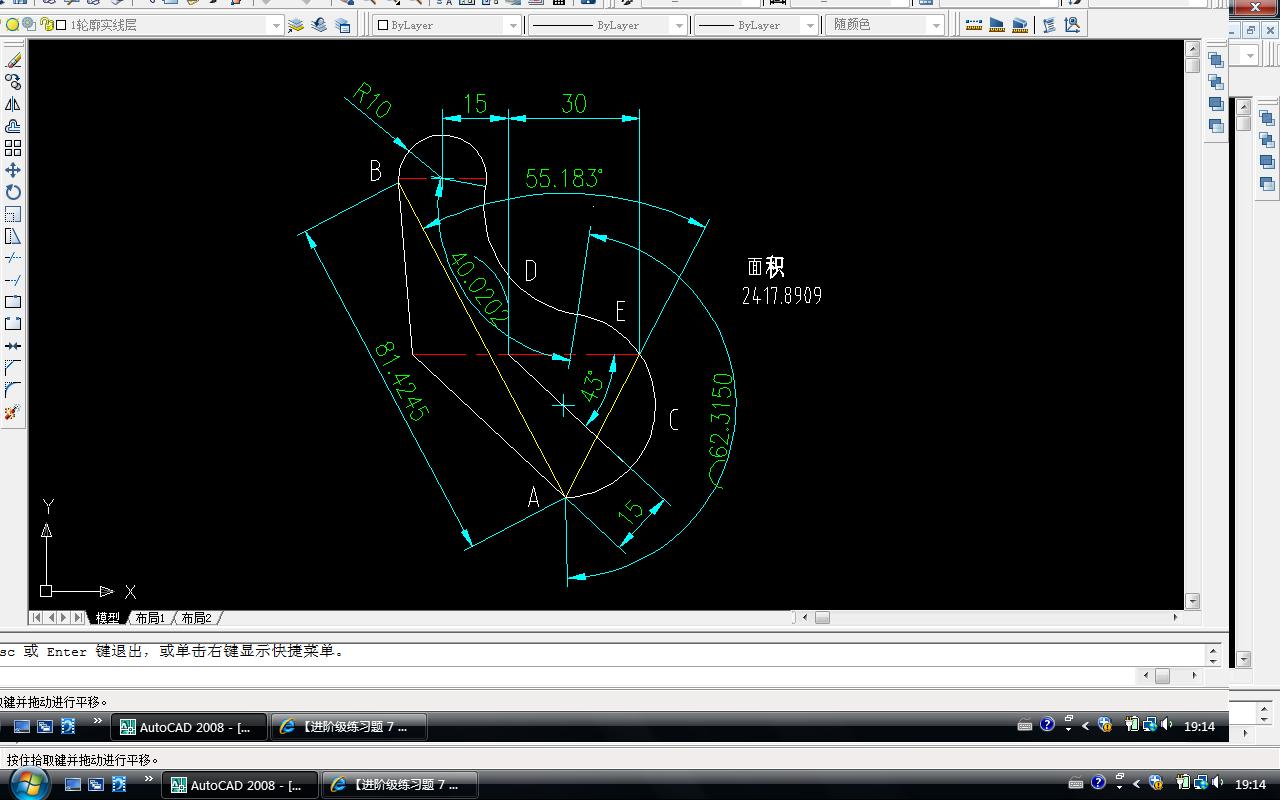Select point label A in drawing
This screenshot has height=800, width=1280.
coord(533,497)
